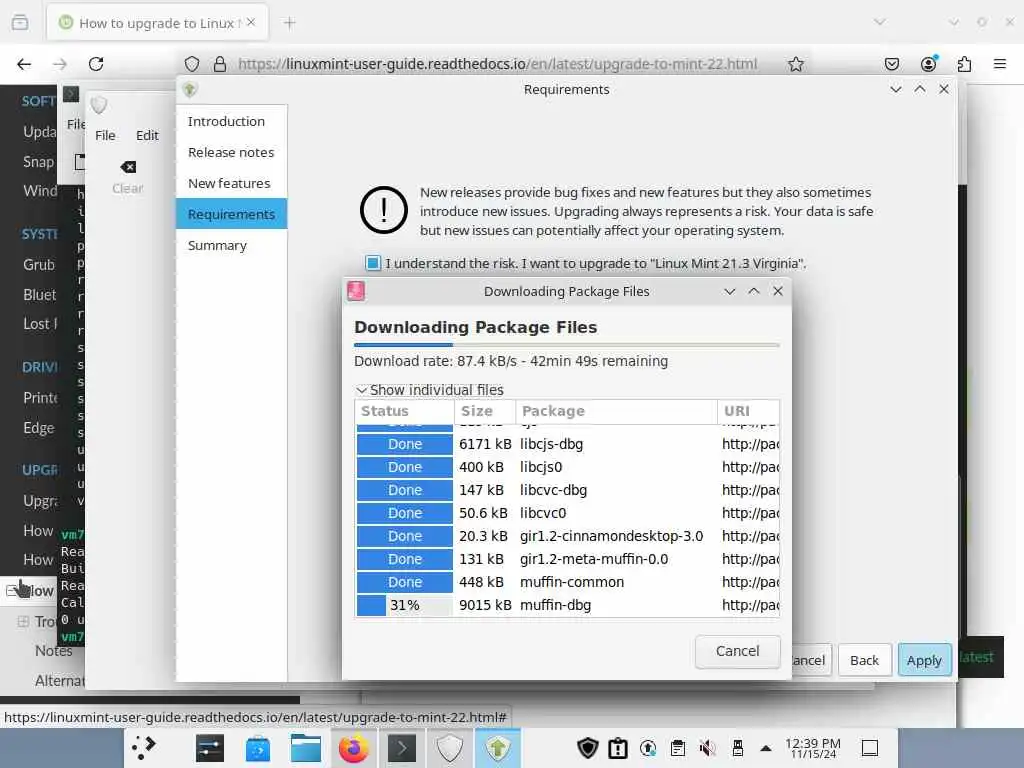
Task: Click the 31% muffin-dbg progress cell
Action: (x=404, y=605)
